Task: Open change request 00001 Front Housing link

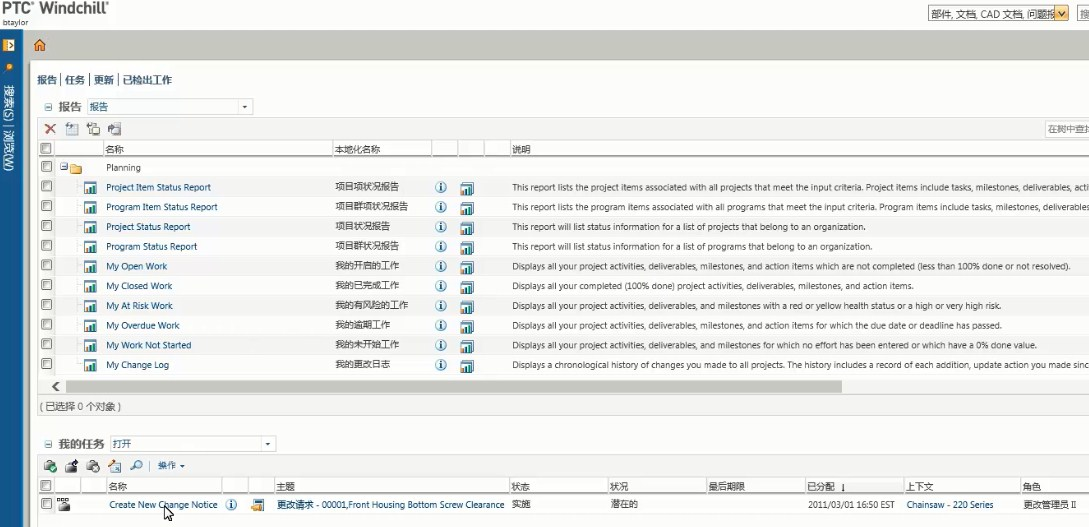Action: 390,505
